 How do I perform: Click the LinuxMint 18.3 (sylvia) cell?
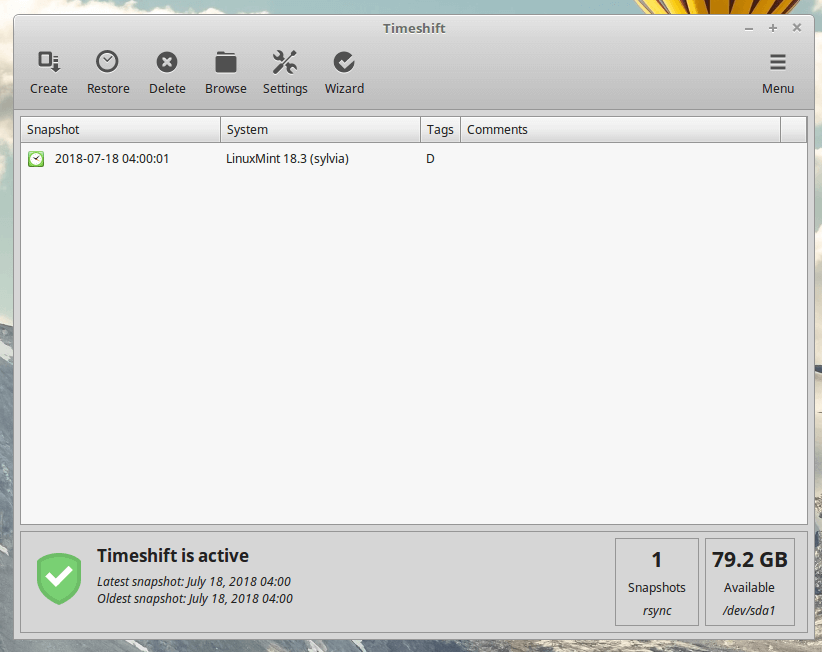pos(287,159)
